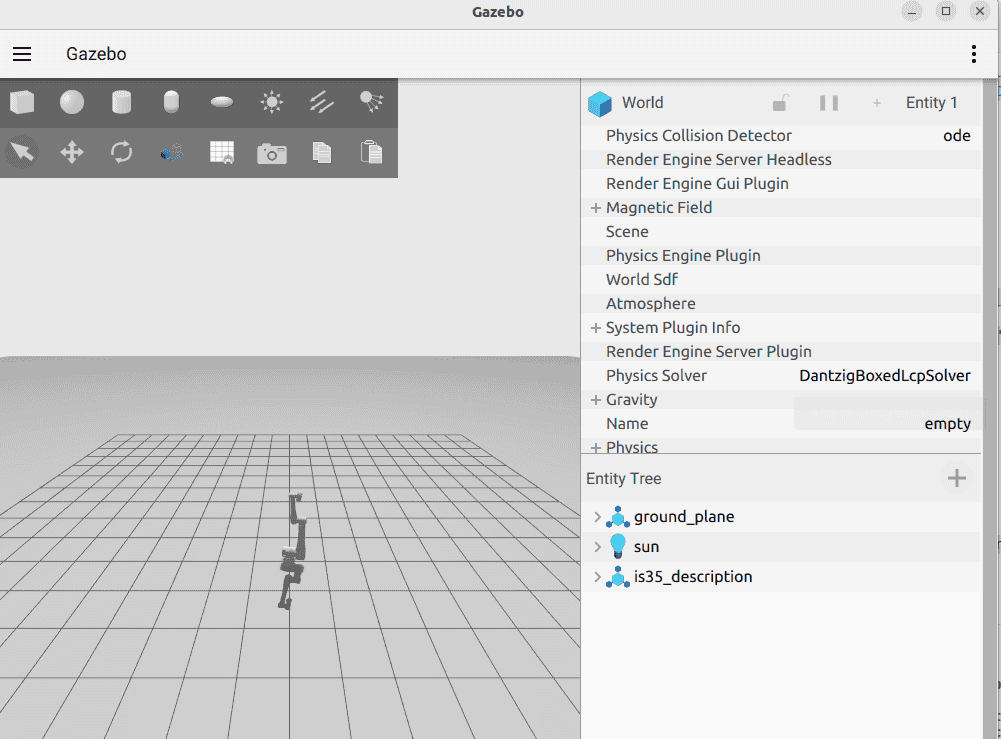Toggle the inspector lock icon
Viewport: 1001px width, 739px height.
780,103
